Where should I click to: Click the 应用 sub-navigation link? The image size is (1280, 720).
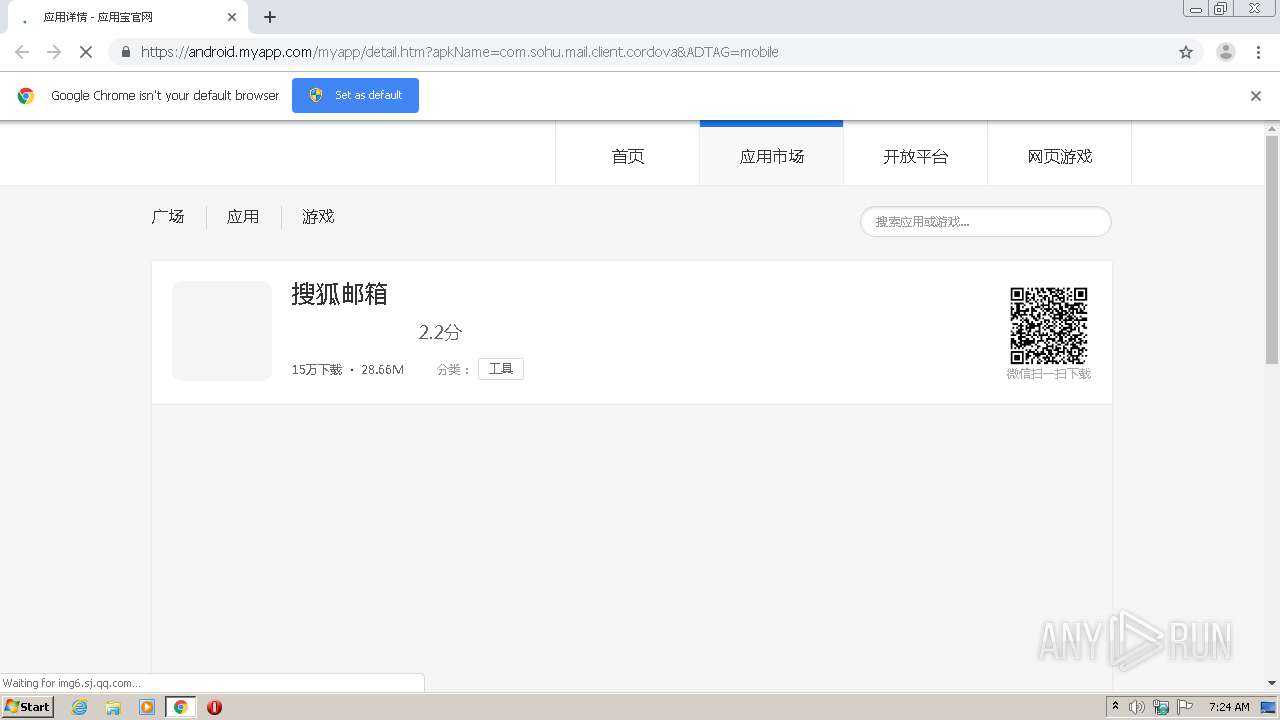pos(243,217)
